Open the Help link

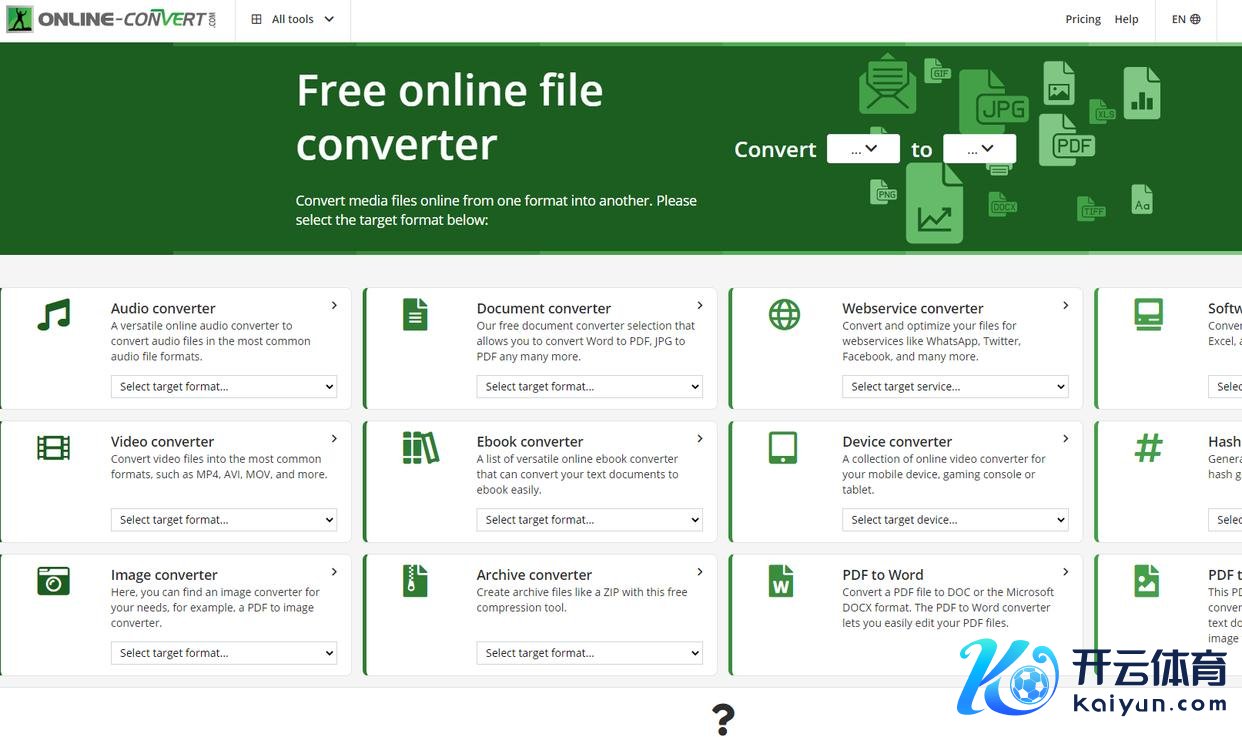tap(1126, 19)
